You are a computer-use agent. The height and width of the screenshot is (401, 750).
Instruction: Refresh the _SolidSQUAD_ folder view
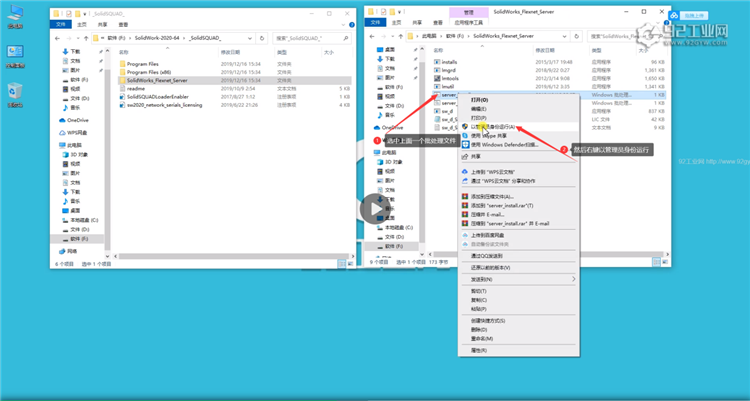(262, 38)
